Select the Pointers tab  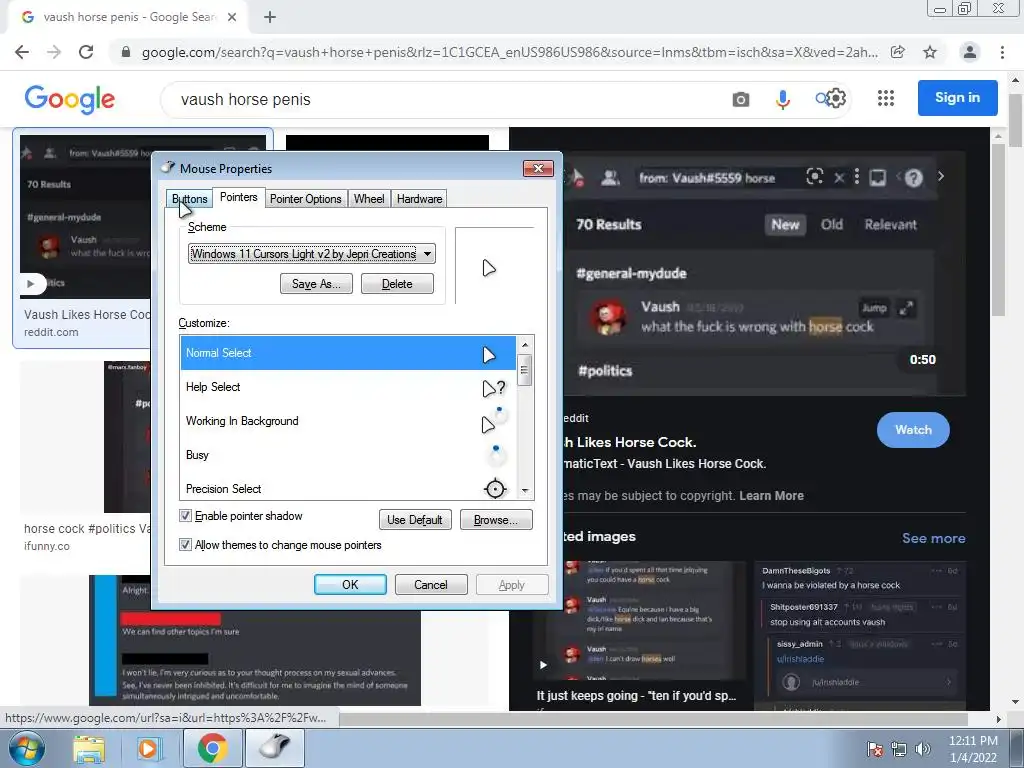pyautogui.click(x=238, y=197)
